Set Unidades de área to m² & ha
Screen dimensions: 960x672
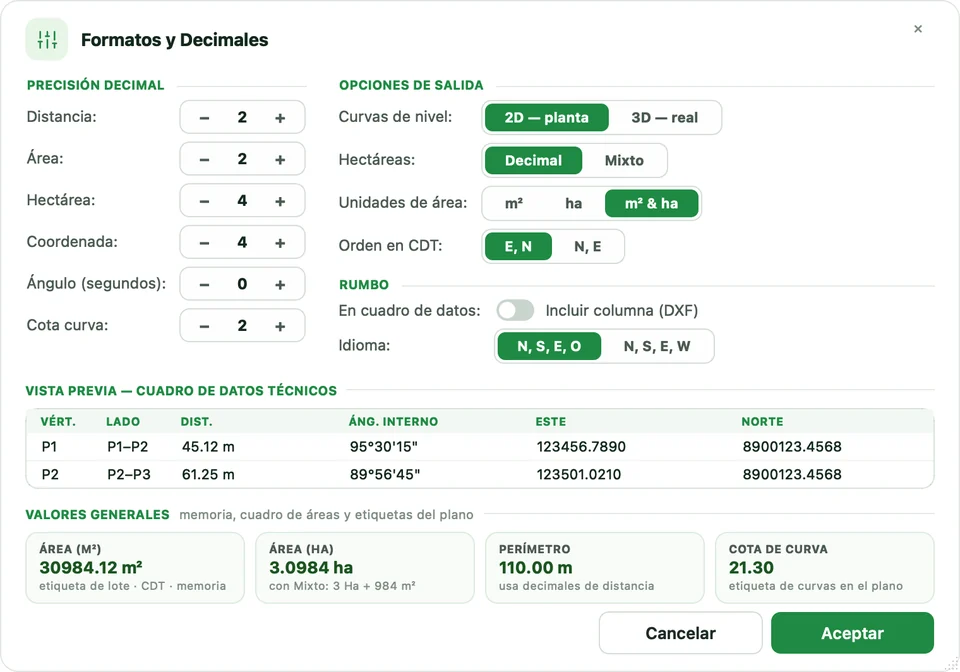[651, 203]
